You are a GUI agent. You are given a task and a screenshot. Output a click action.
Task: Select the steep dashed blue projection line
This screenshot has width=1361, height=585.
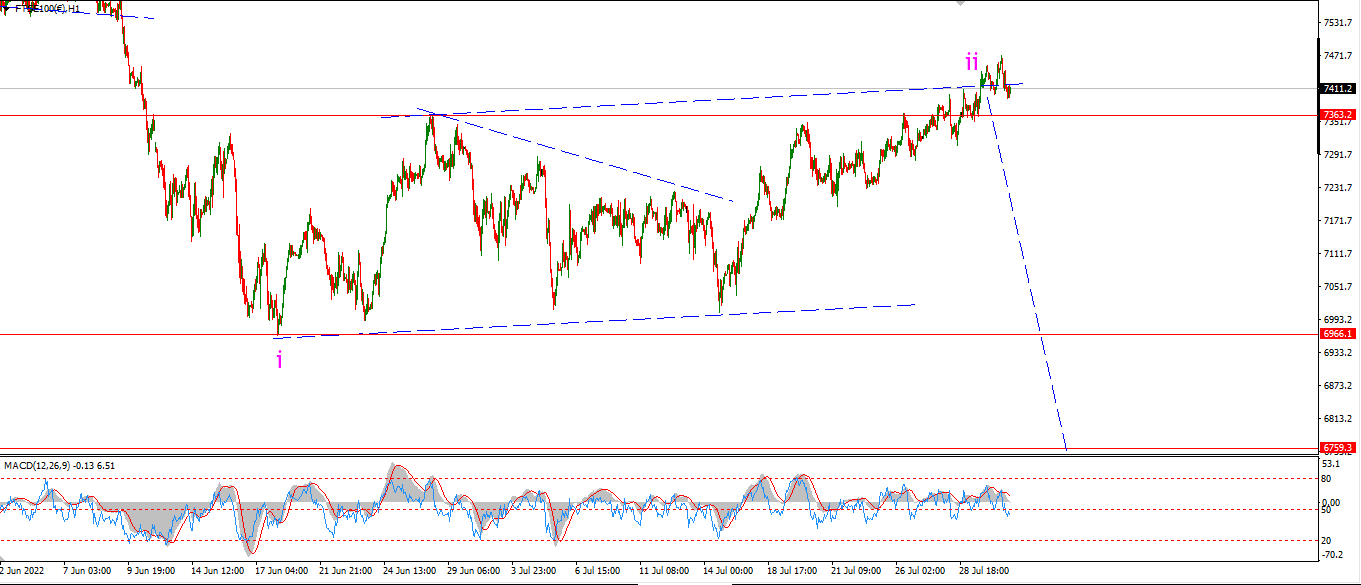1028,275
